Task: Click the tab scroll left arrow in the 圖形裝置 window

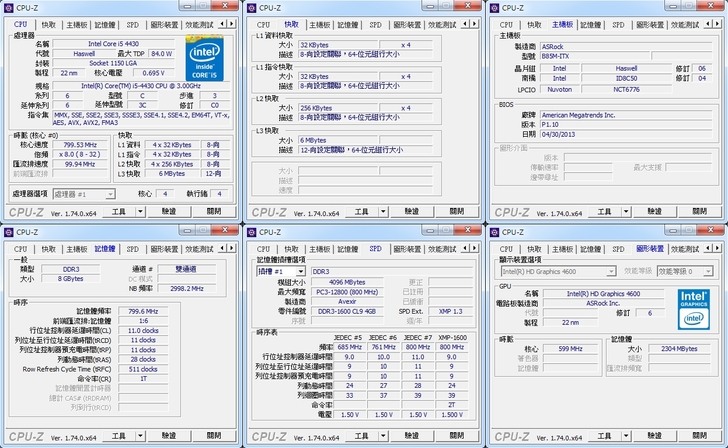Action: click(x=708, y=248)
